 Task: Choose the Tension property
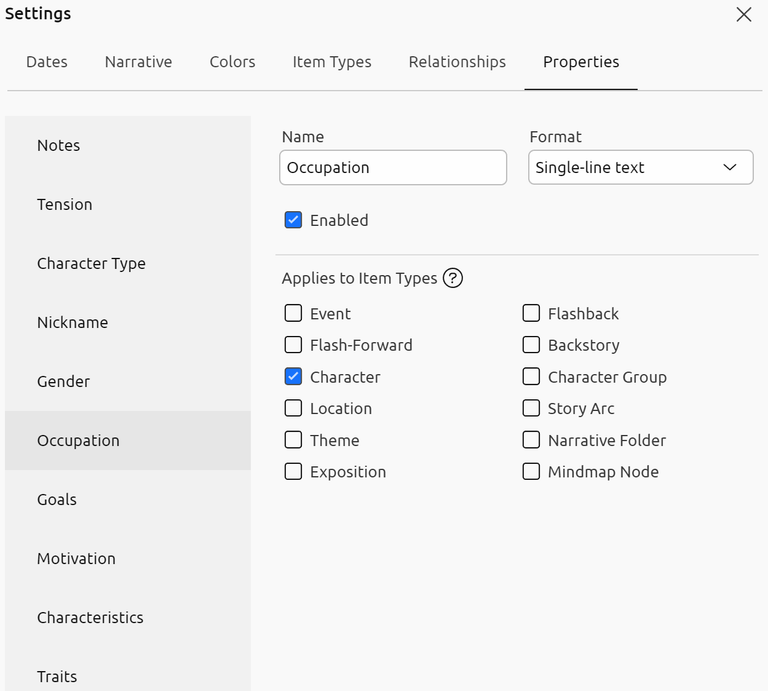(x=64, y=204)
